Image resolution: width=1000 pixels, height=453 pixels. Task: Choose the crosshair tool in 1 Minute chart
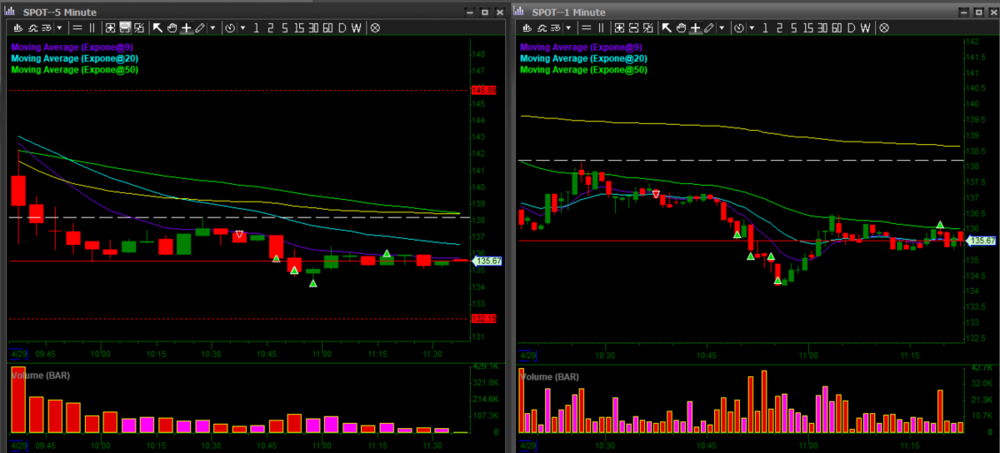click(696, 28)
